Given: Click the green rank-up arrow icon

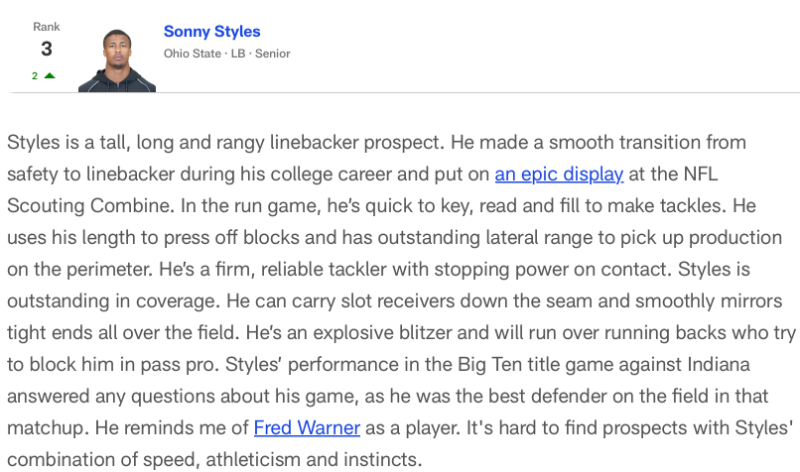Looking at the screenshot, I should pyautogui.click(x=49, y=76).
